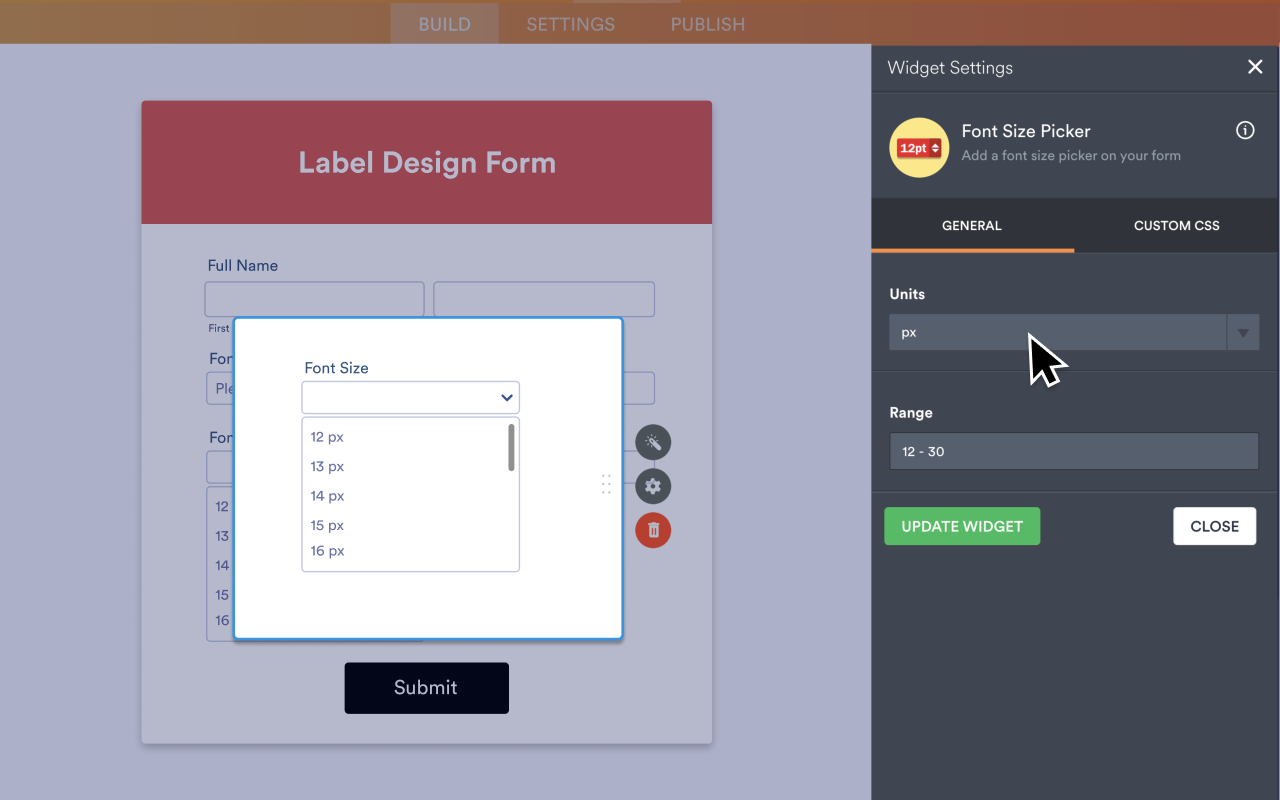This screenshot has height=800, width=1280.
Task: Open the PUBLISH tab
Action: click(707, 24)
